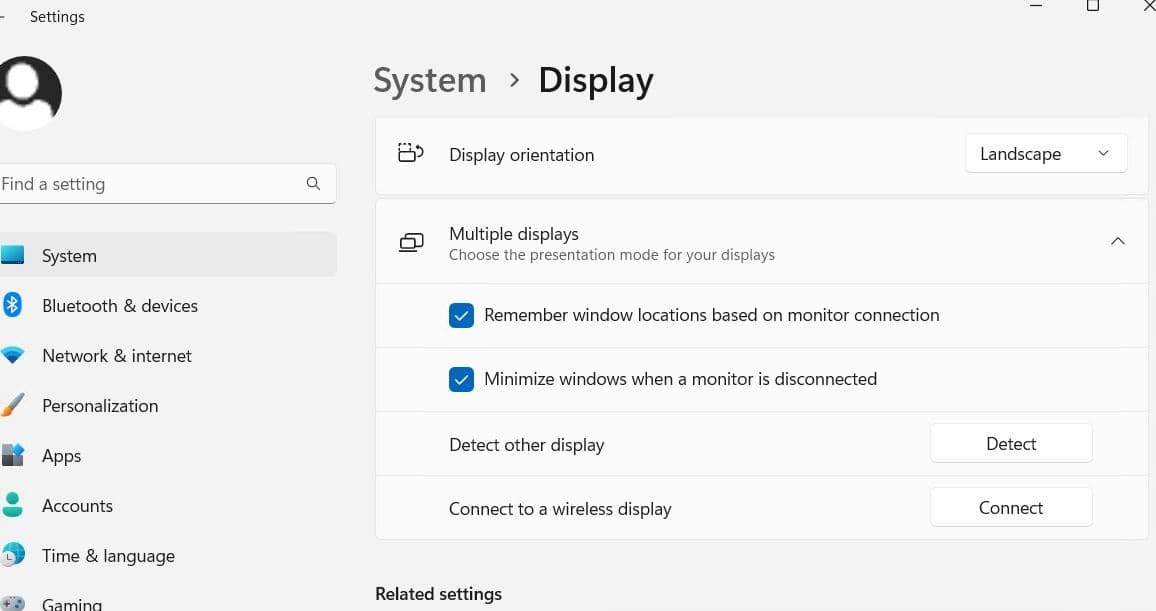Open Bluetooth & devices settings
Screen dimensions: 1156x611
tap(168, 305)
